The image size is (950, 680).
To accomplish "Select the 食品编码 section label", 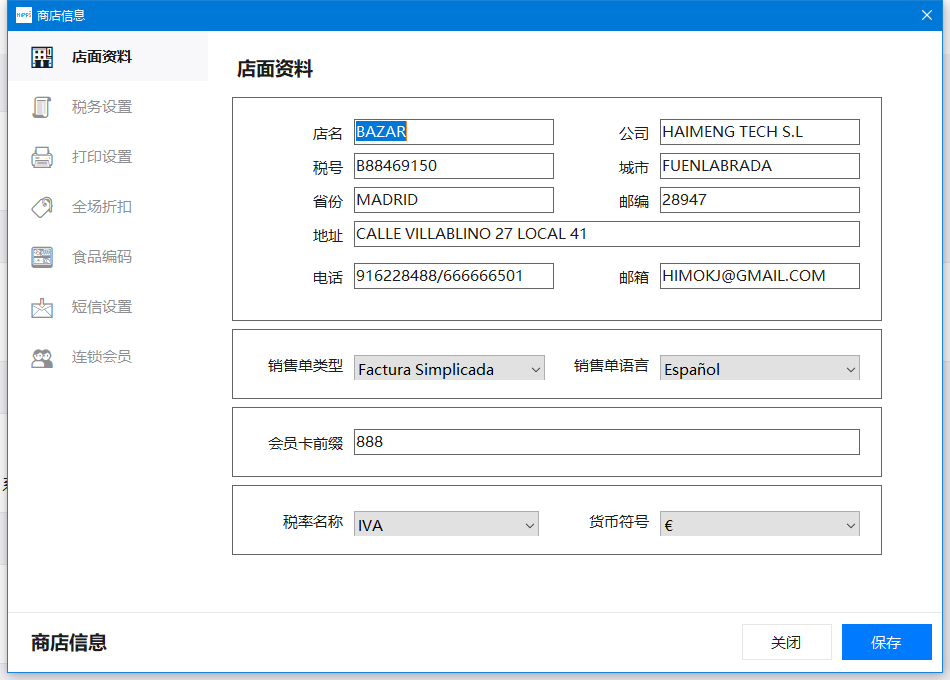I will coord(102,257).
